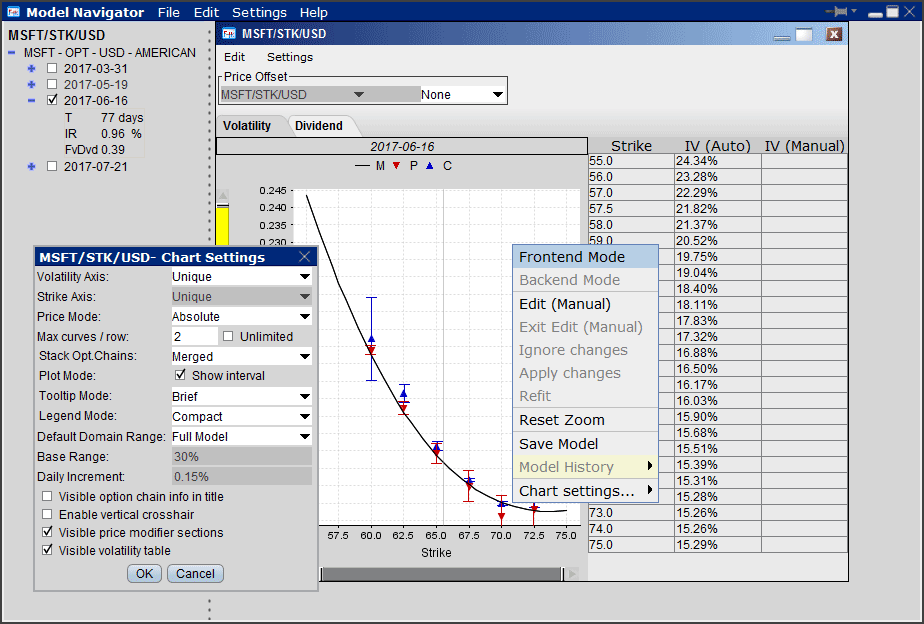Click the Strike column header
The height and width of the screenshot is (624, 924).
coord(631,146)
